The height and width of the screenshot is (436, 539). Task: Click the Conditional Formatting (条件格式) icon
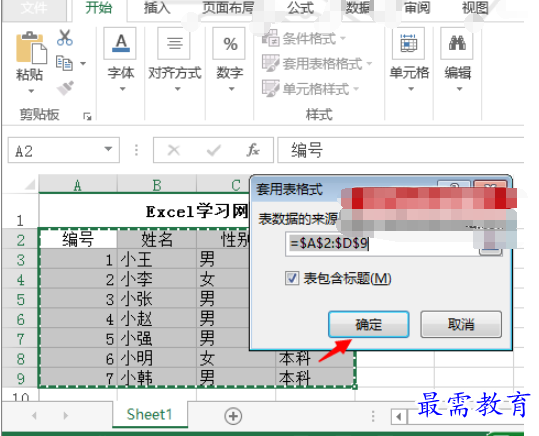pyautogui.click(x=271, y=38)
